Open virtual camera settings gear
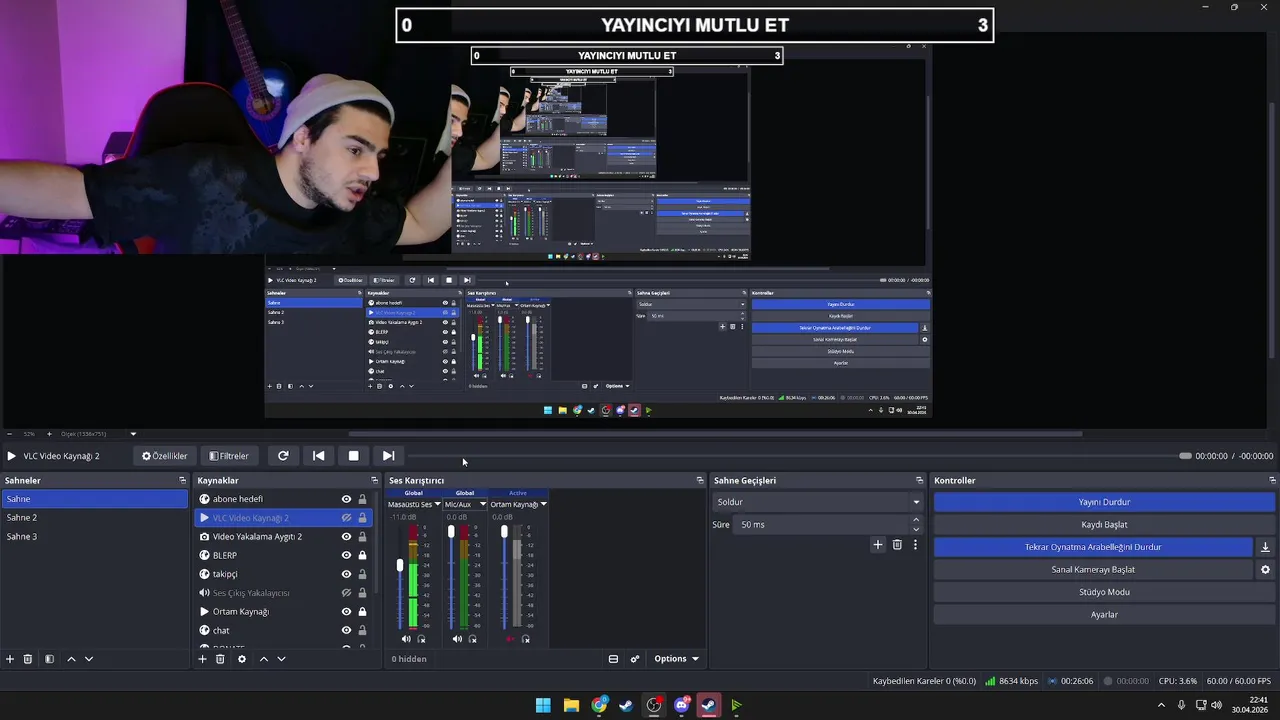Viewport: 1280px width, 720px height. click(1265, 569)
